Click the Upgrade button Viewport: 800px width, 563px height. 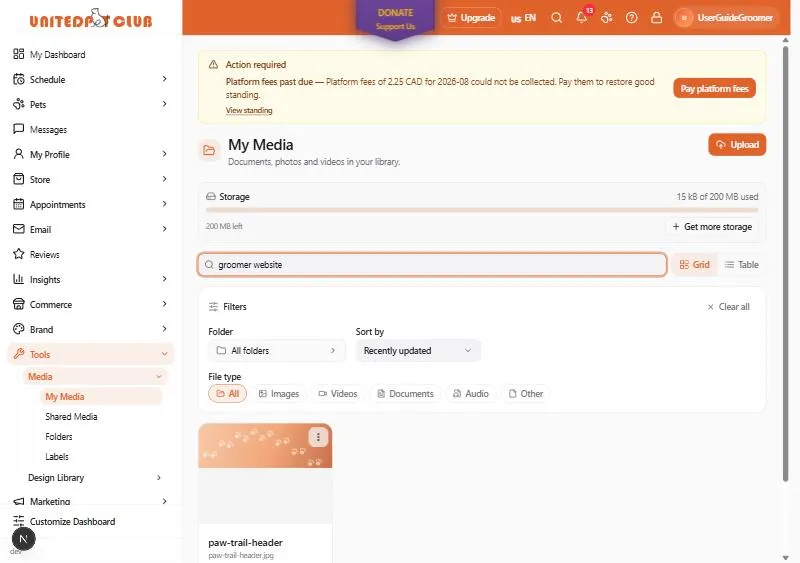[x=471, y=18]
